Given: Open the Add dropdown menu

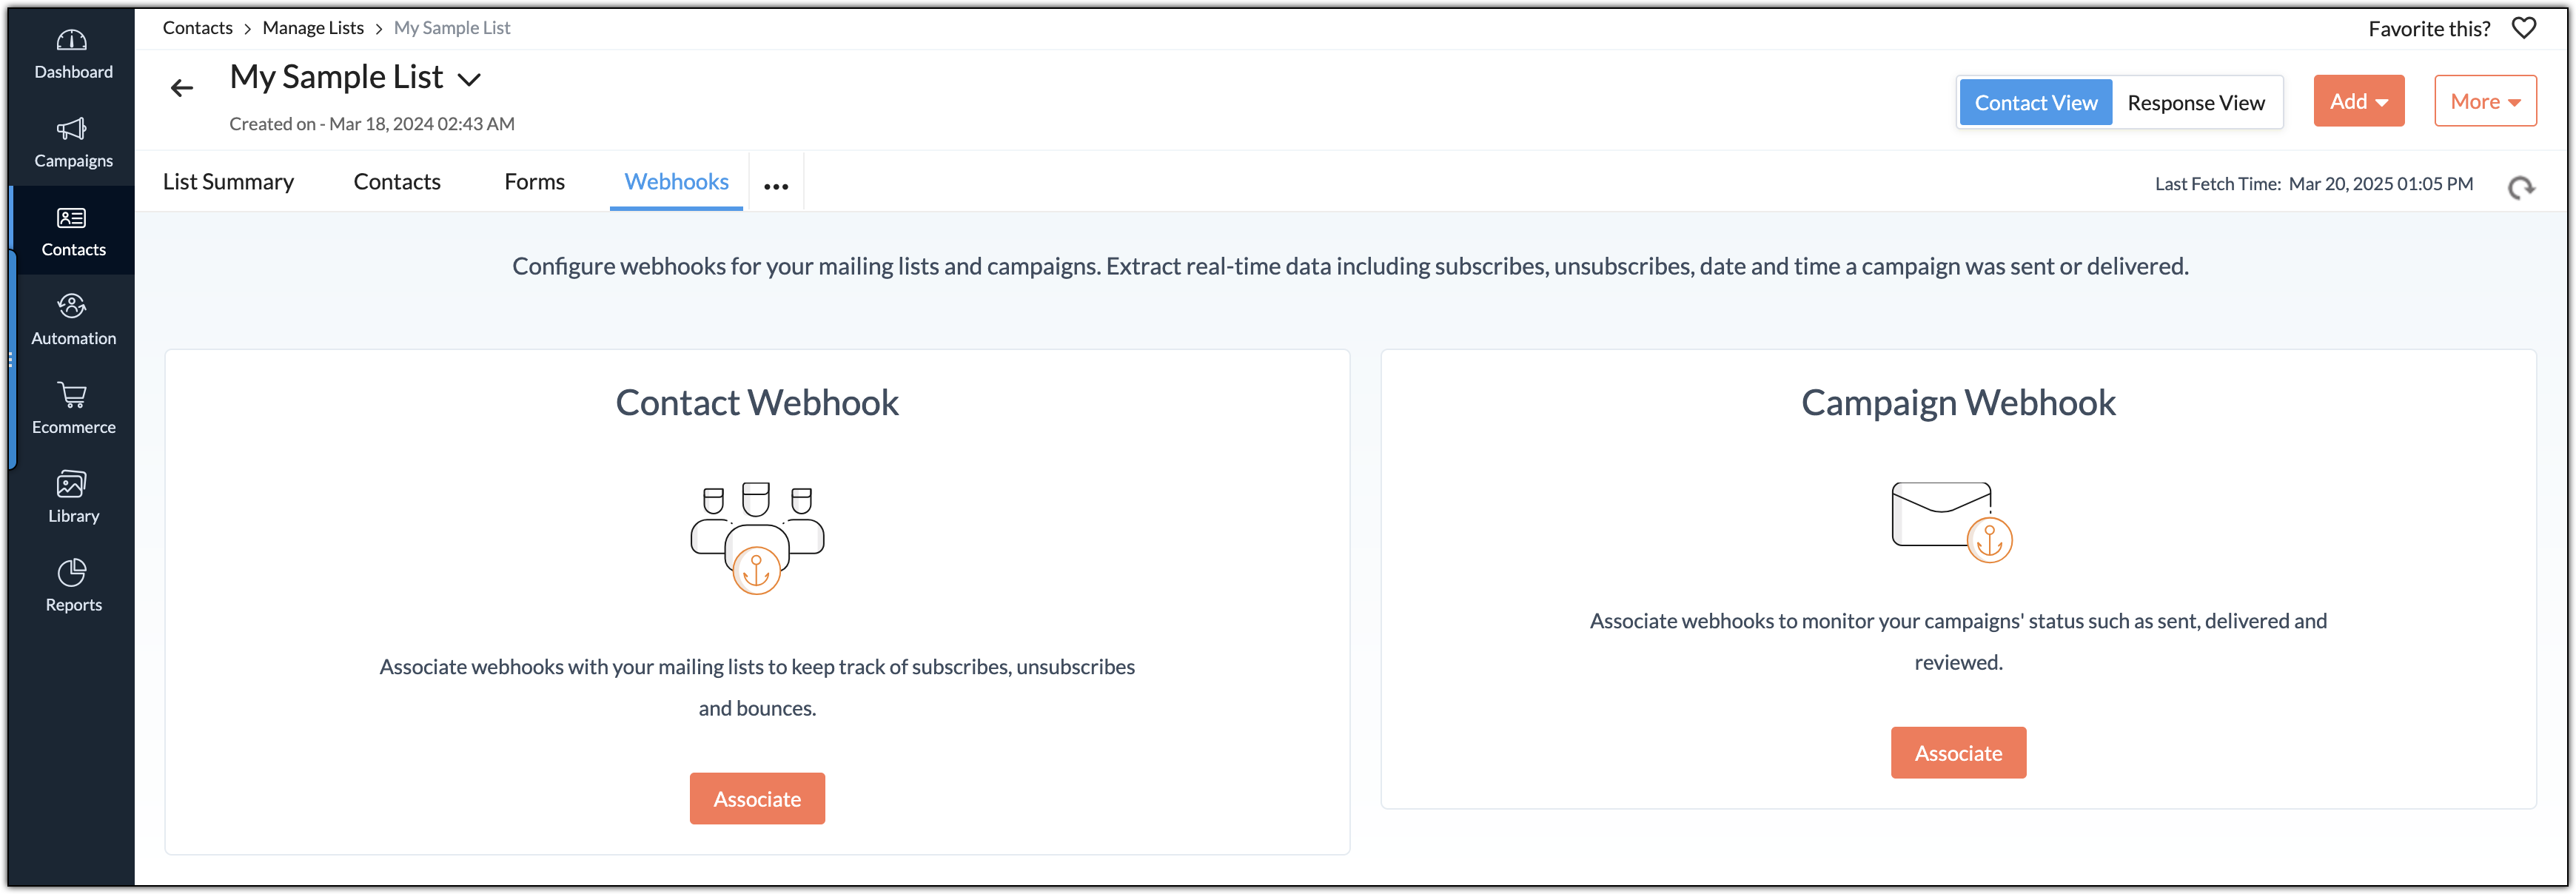Looking at the screenshot, I should 2358,100.
